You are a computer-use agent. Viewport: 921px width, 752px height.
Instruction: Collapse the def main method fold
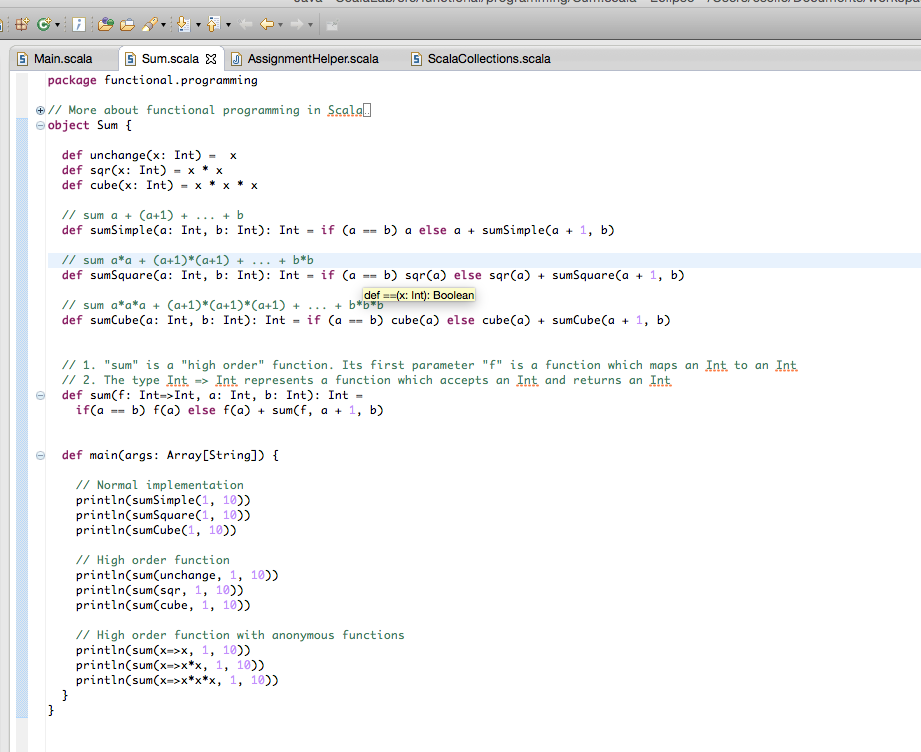tap(40, 455)
